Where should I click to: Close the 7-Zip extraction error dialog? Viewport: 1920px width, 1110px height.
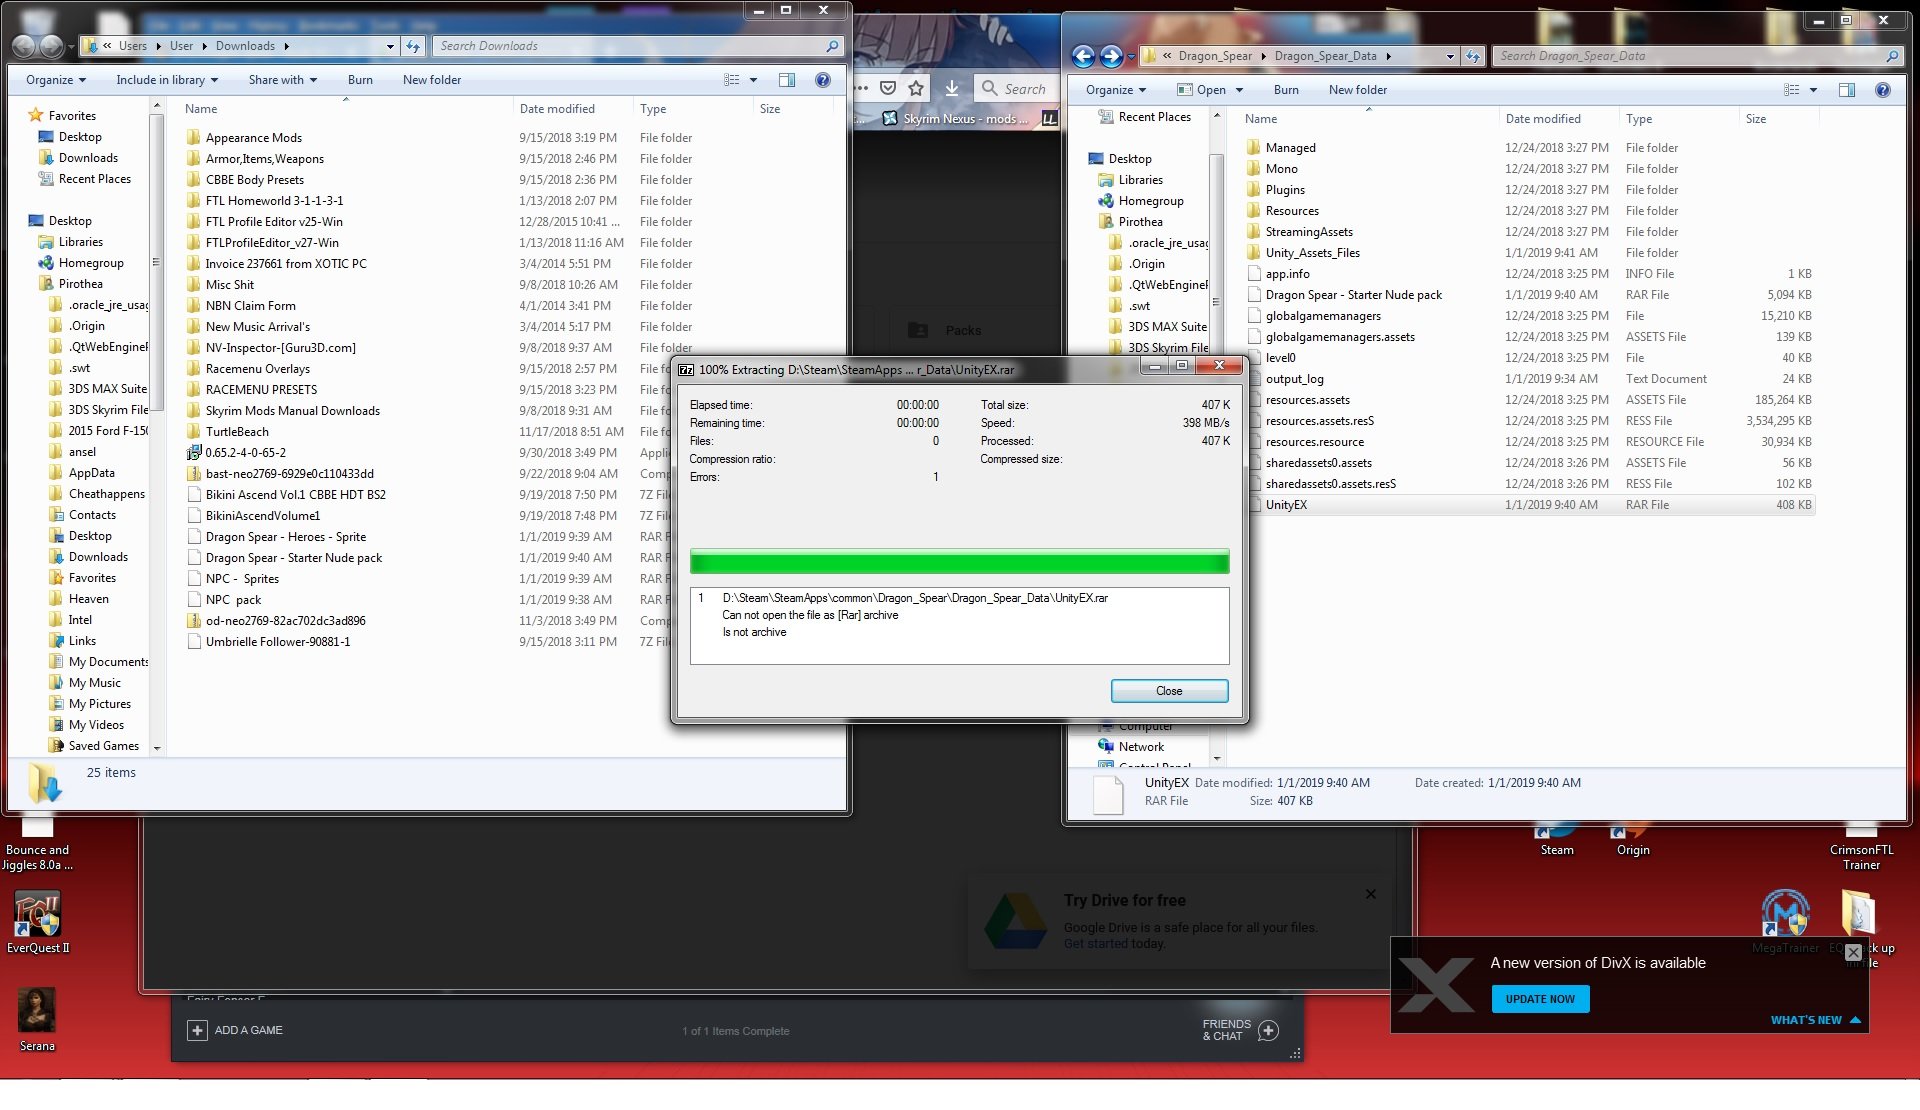[x=1169, y=691]
